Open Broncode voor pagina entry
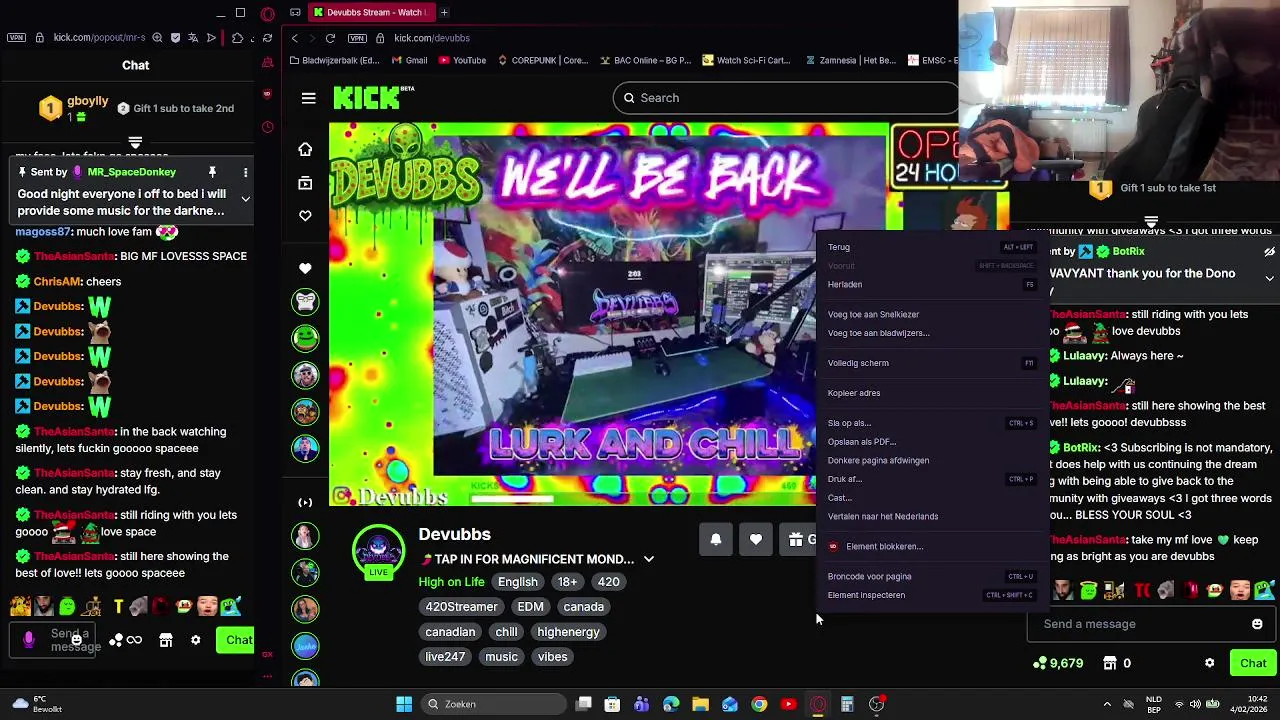Screen dimensions: 1280x720 [x=930, y=576]
